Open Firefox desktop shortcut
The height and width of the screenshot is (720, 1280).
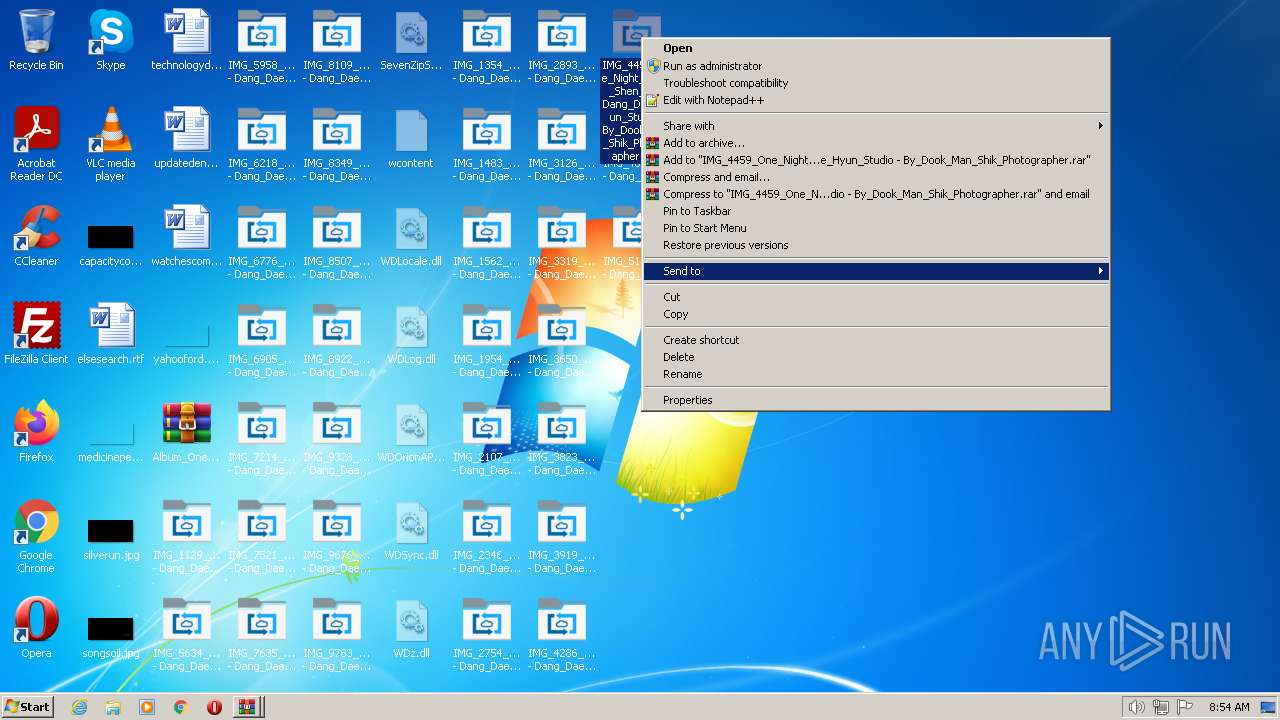(36, 432)
